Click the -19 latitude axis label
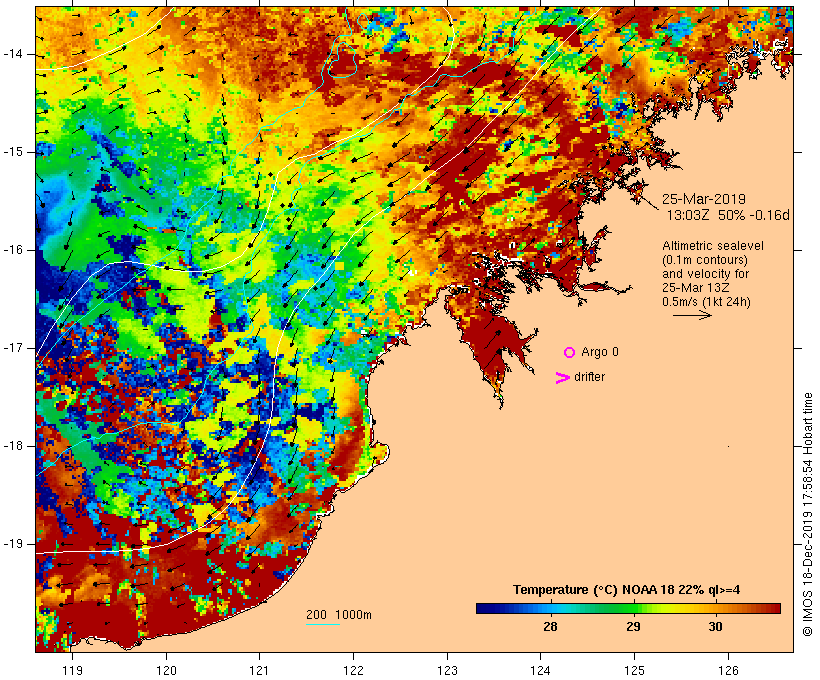The height and width of the screenshot is (680, 820). click(13, 544)
